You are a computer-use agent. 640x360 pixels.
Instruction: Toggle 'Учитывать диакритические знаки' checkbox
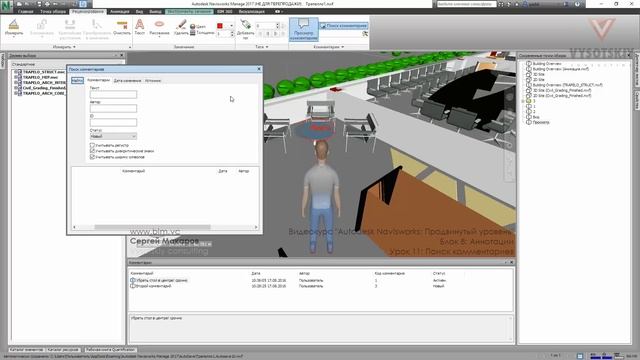92,151
